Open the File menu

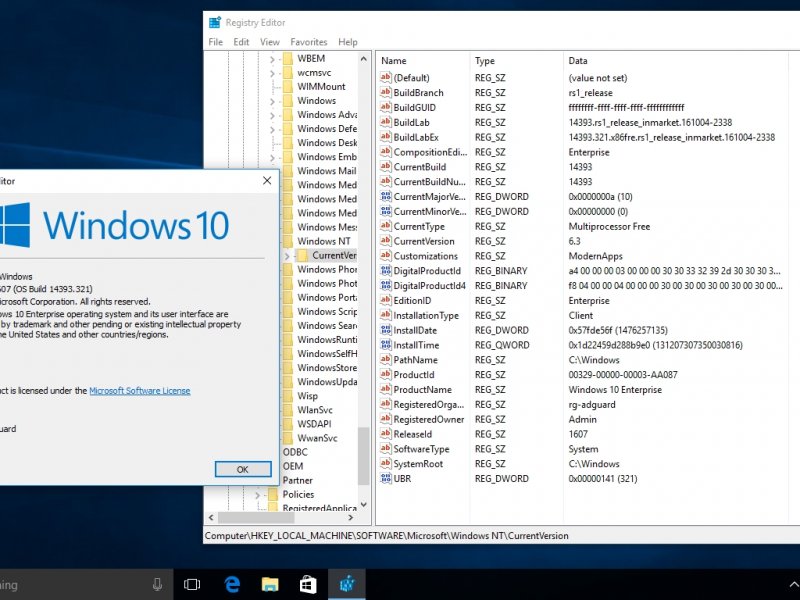click(215, 42)
